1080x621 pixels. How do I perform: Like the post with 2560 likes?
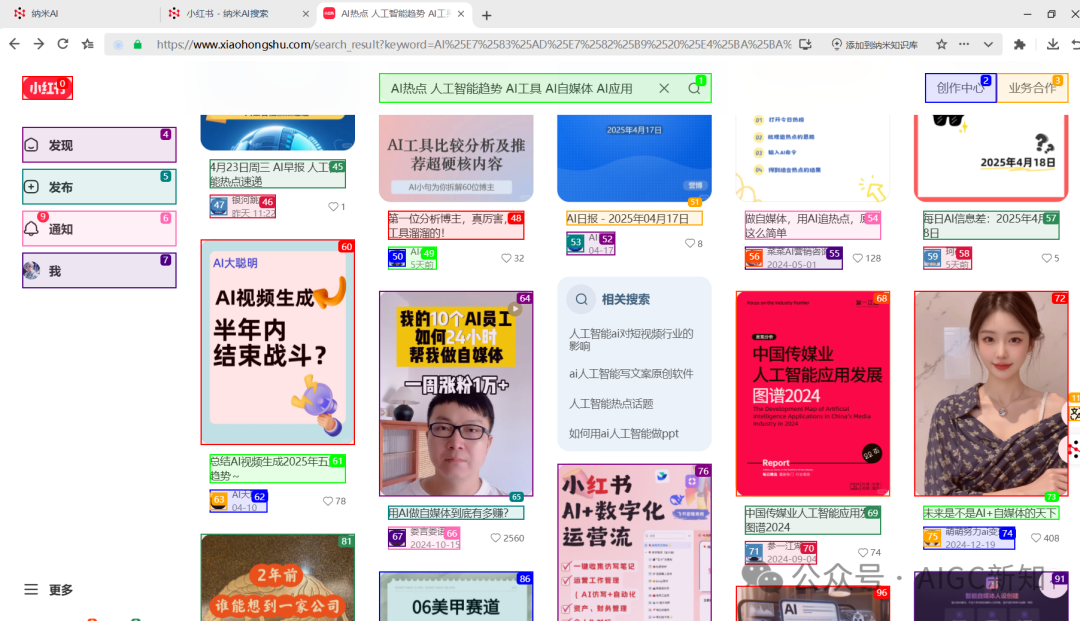click(x=495, y=538)
